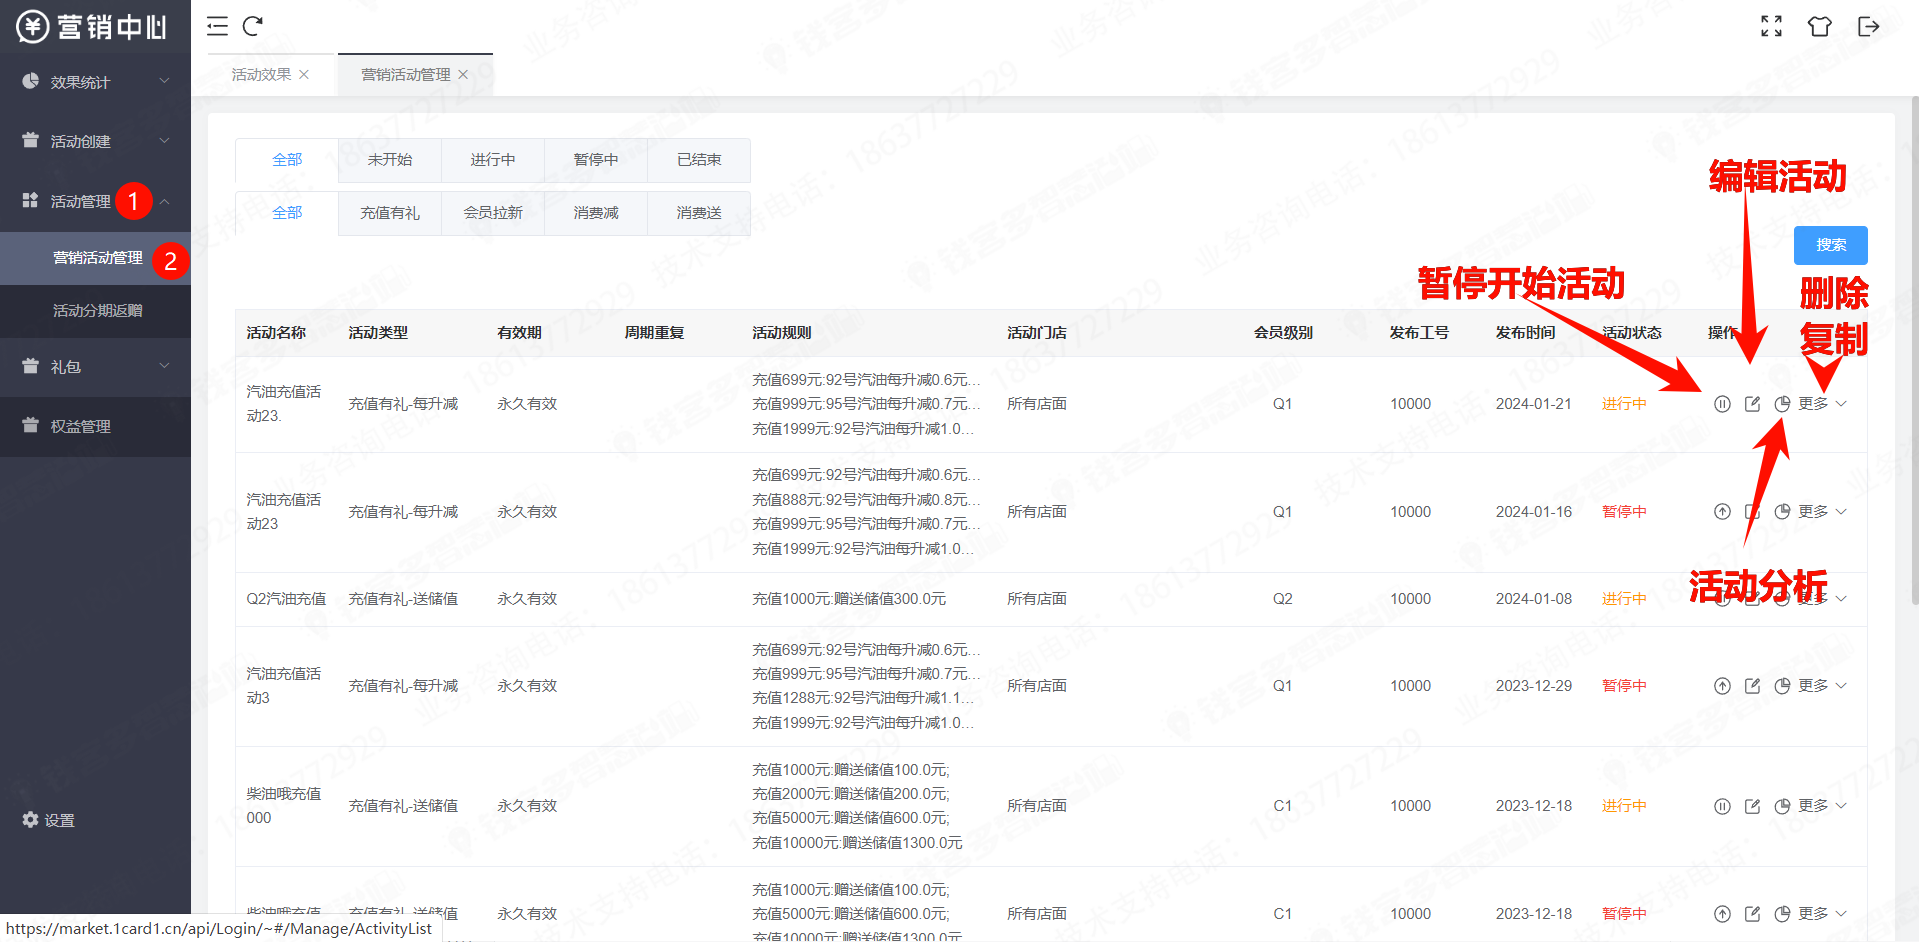
Task: Select the 全部 filter beside 充值有礼
Action: click(287, 213)
